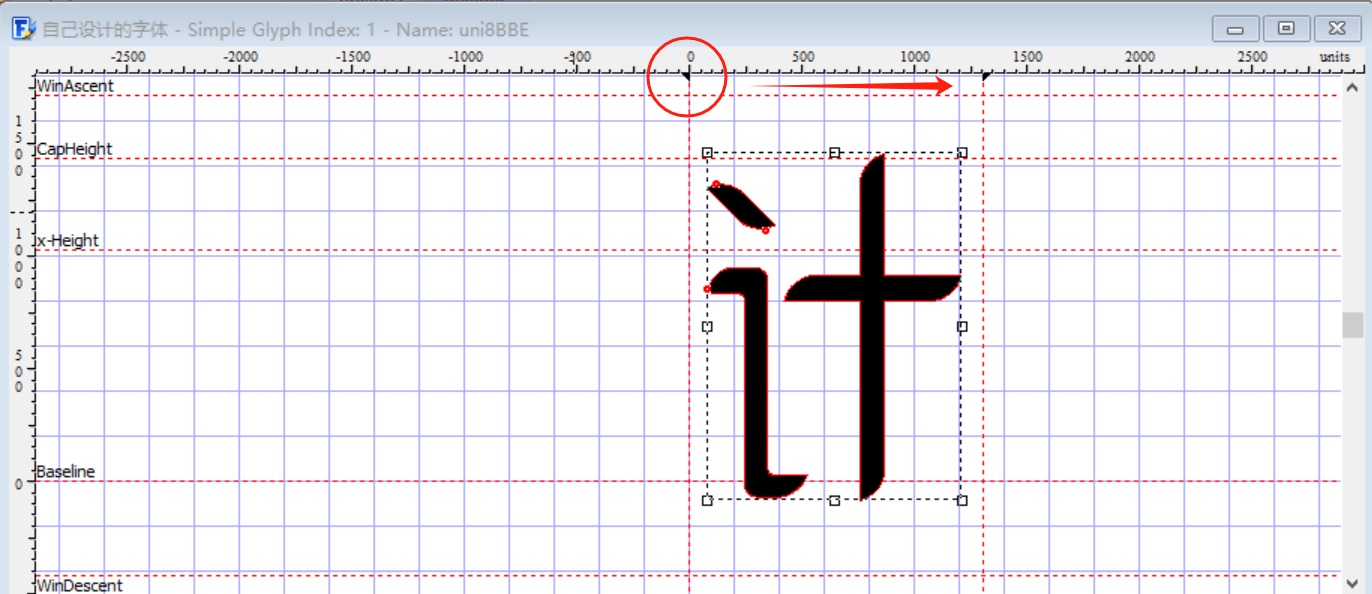Minimize the glyph edit window
Viewport: 1372px width, 594px height.
1236,28
